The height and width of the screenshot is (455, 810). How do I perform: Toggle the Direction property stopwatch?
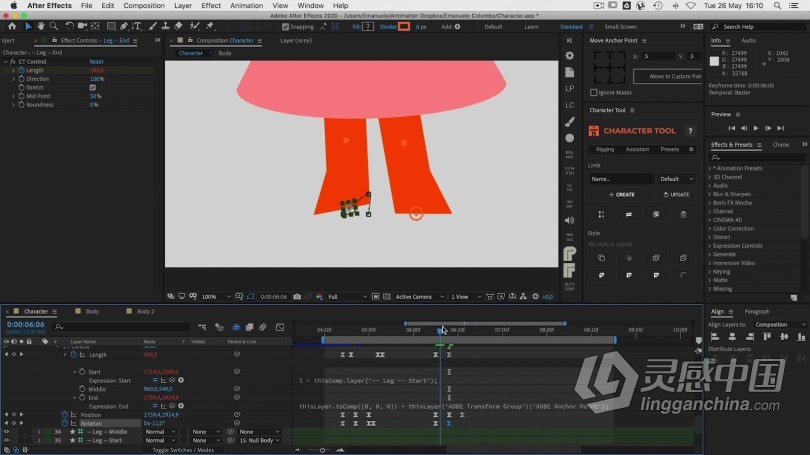tap(21, 79)
